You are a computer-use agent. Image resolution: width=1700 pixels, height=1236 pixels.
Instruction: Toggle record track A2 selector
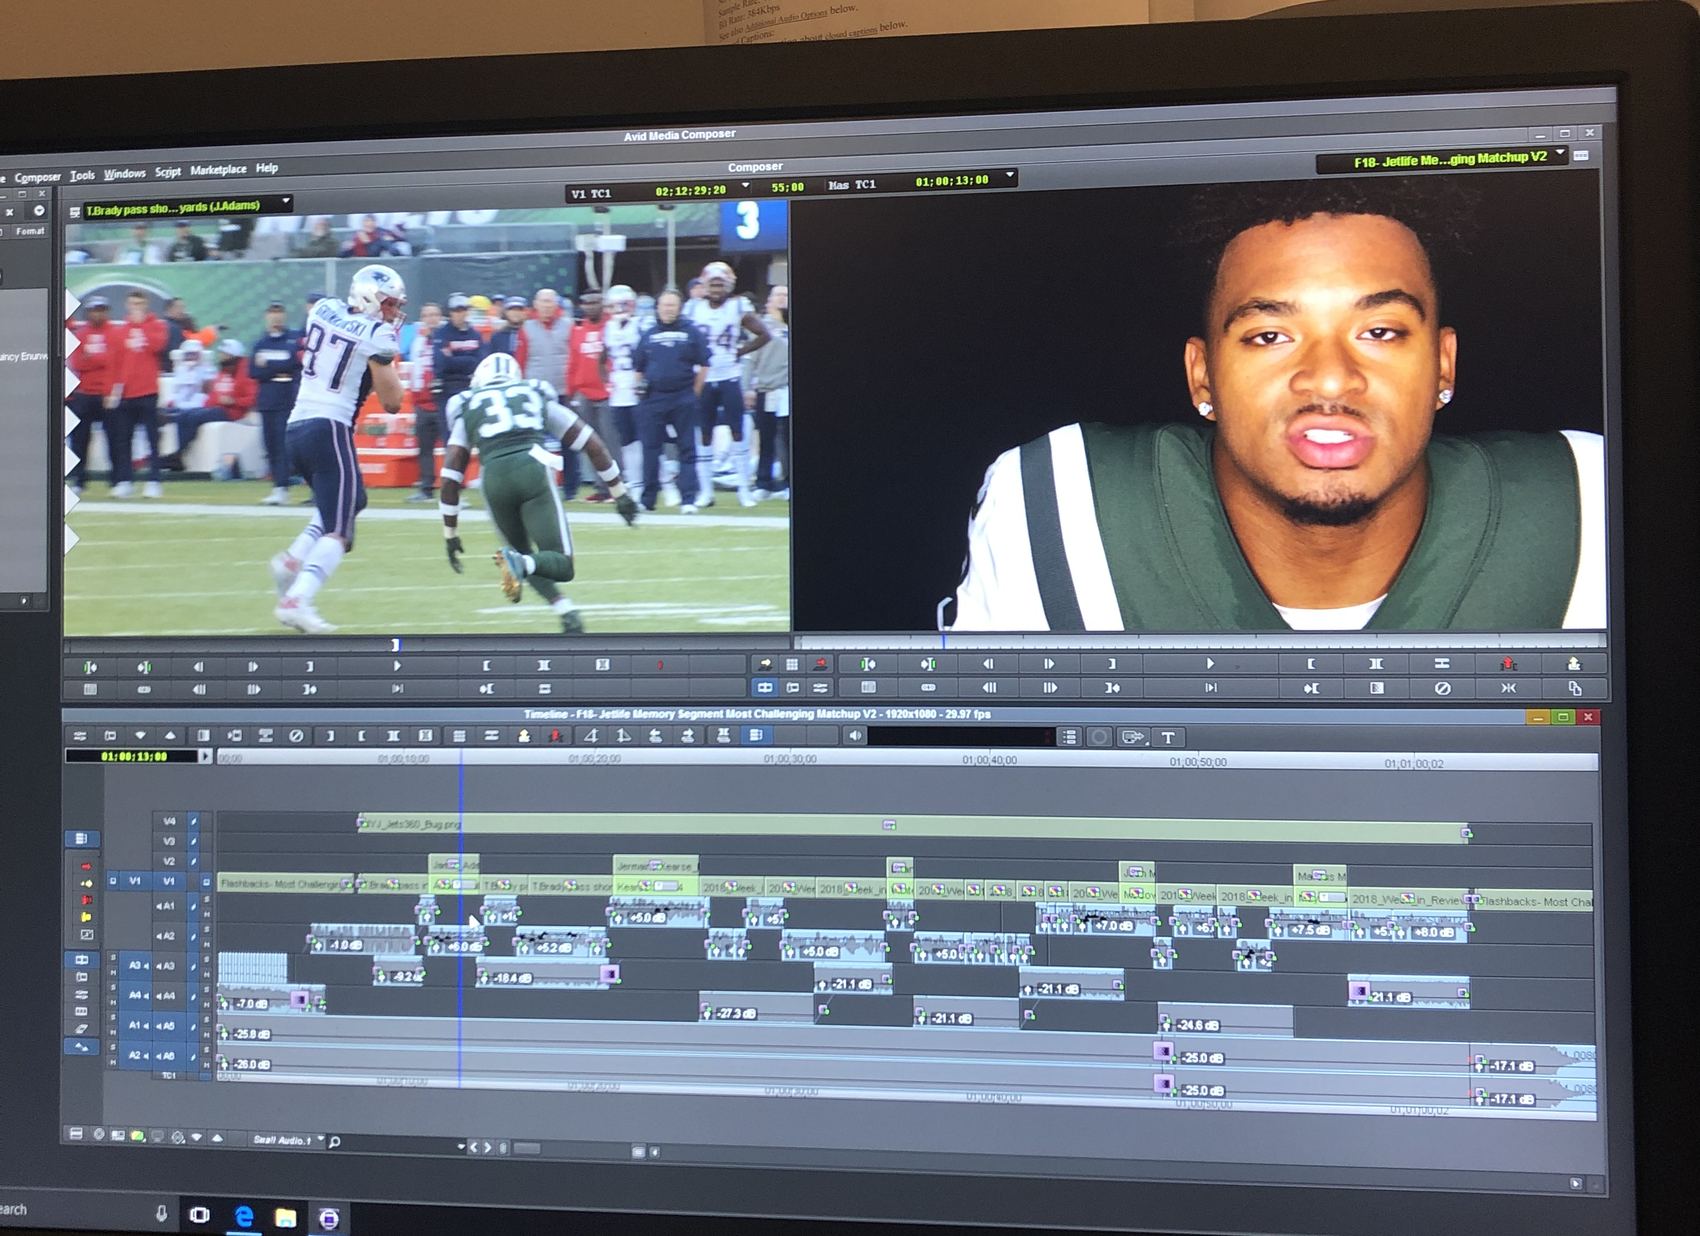tap(169, 936)
